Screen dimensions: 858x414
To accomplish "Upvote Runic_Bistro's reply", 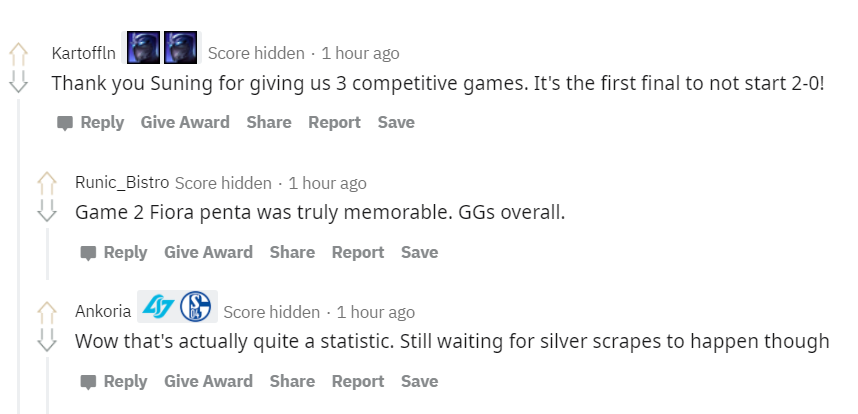I will [x=47, y=184].
